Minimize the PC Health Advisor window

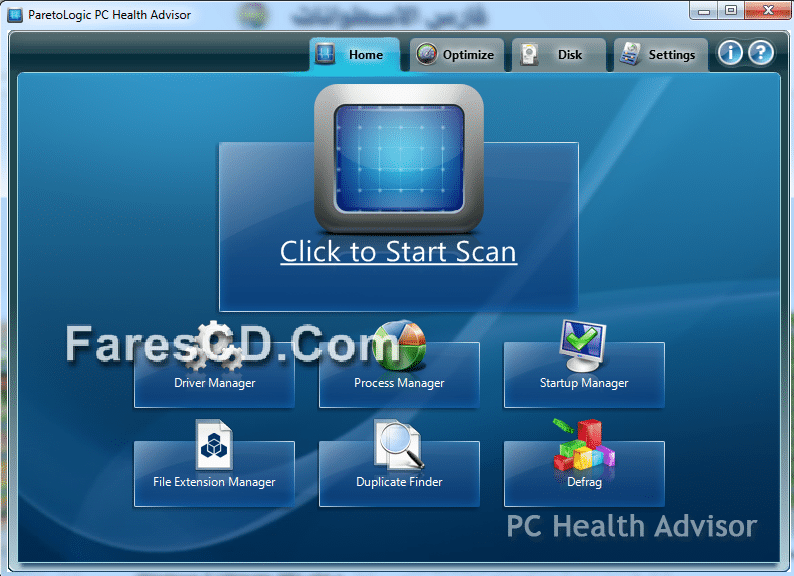[x=705, y=11]
